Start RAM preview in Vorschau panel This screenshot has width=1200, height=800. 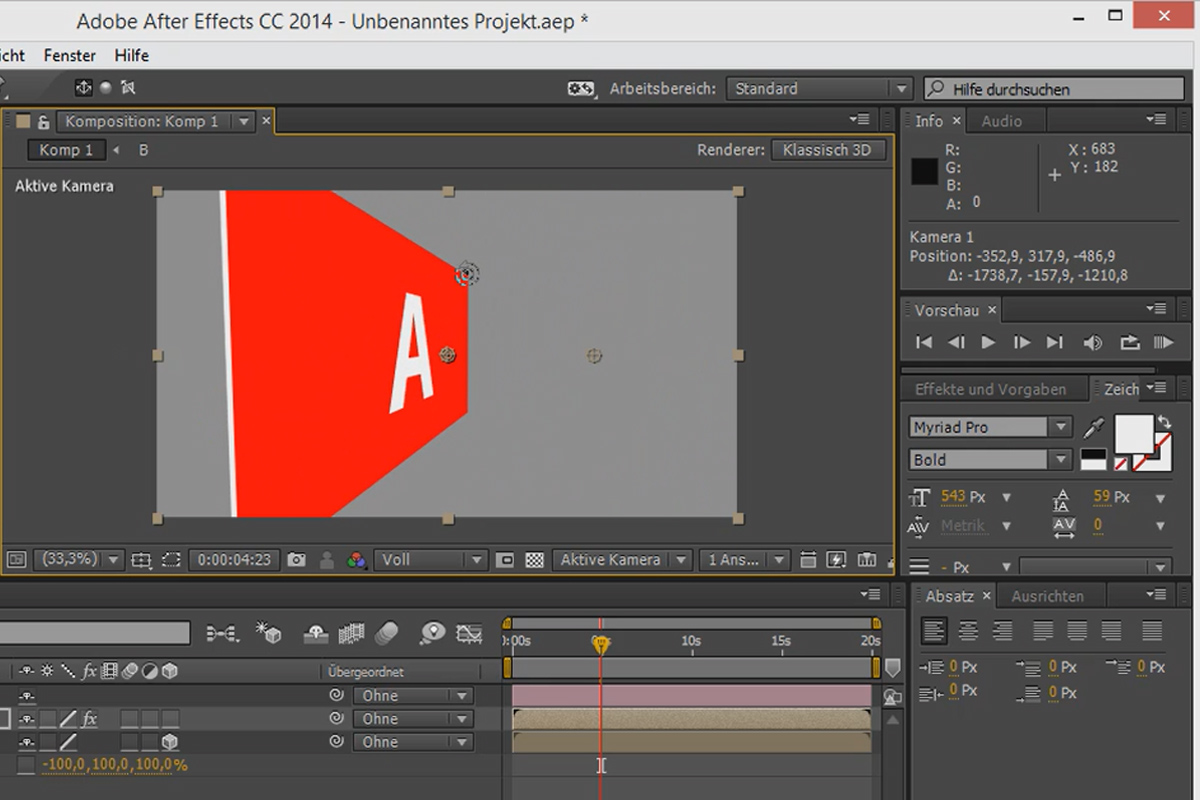pos(1163,342)
